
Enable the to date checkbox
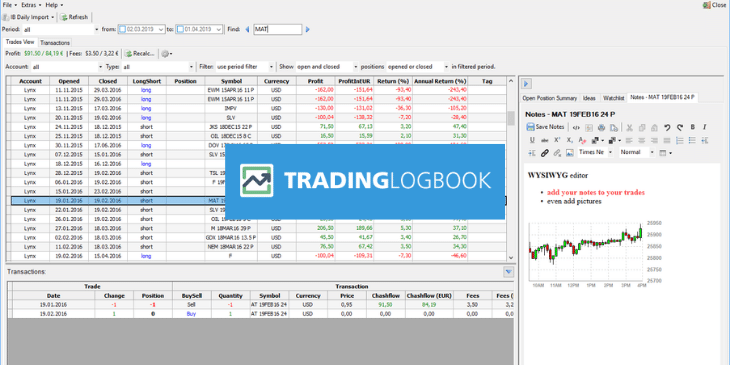(180, 29)
